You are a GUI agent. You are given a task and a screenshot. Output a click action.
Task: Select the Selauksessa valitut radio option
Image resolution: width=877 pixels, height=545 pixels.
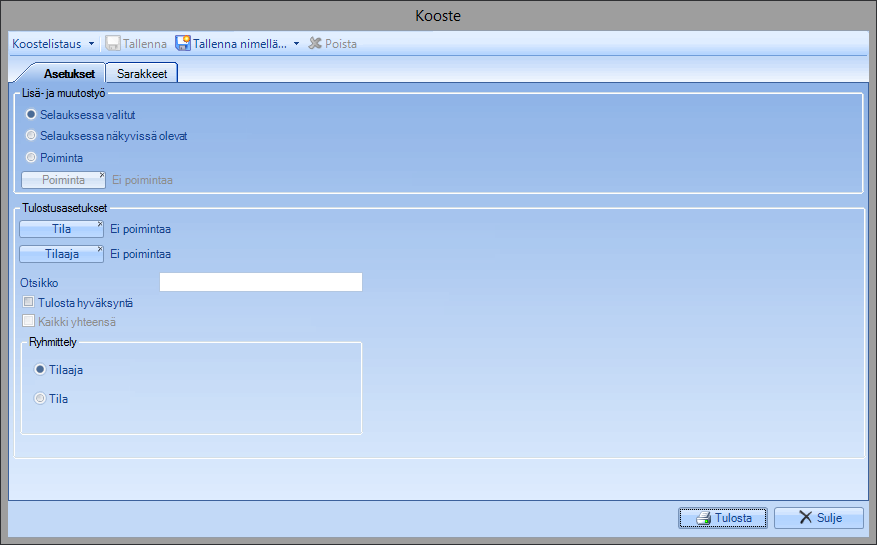coord(31,115)
